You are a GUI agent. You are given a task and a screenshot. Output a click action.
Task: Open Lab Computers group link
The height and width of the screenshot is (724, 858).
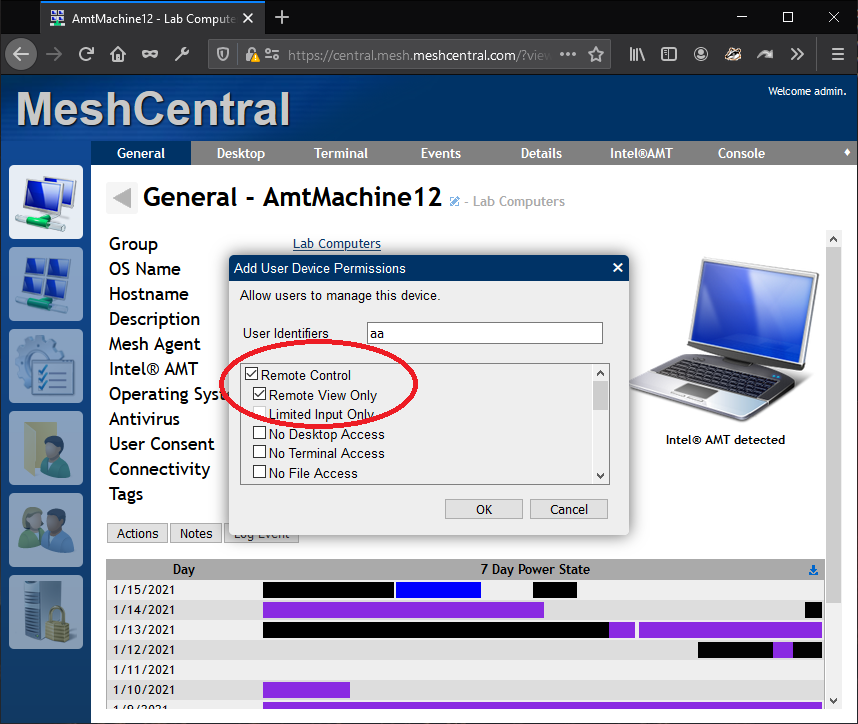pos(337,244)
